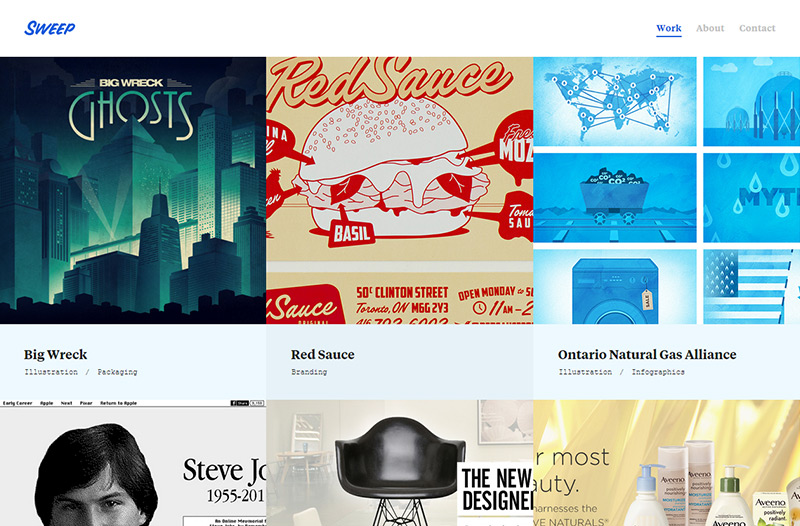Open the Aveeno products project thumbnail
This screenshot has height=526, width=800.
click(x=666, y=463)
